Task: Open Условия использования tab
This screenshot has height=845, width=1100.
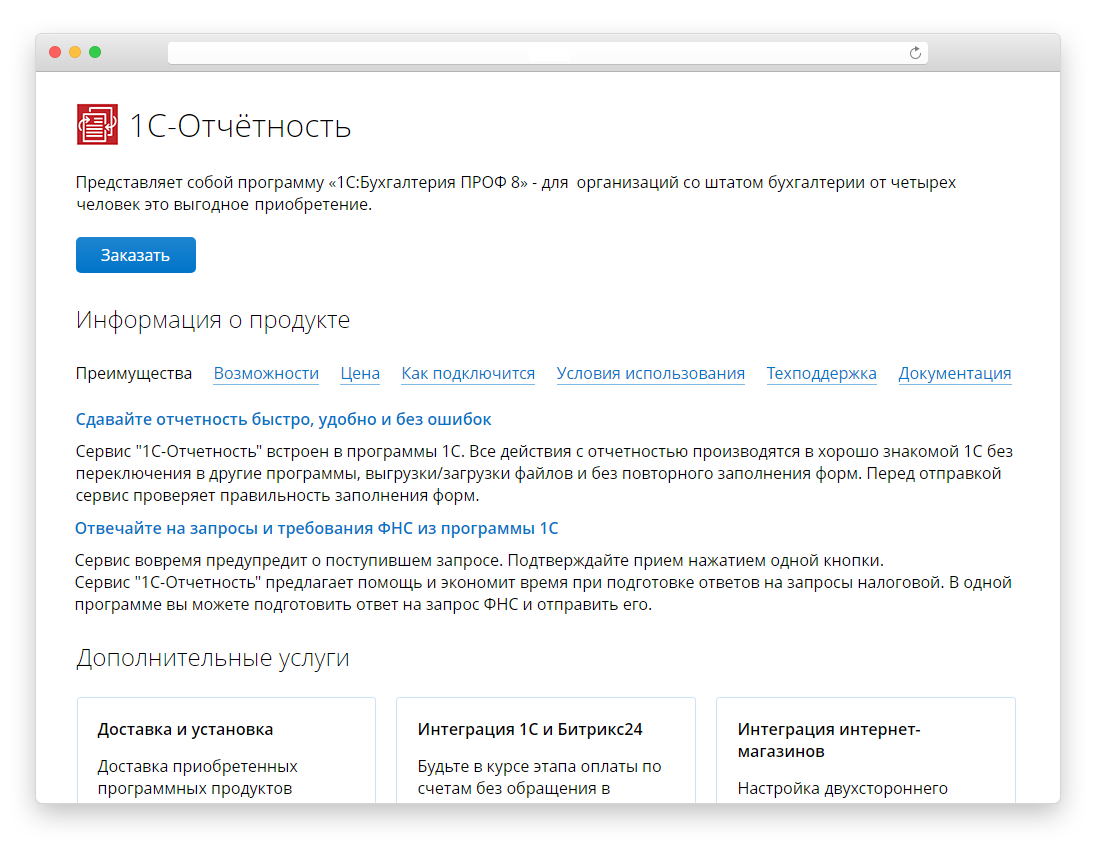Action: pyautogui.click(x=650, y=373)
